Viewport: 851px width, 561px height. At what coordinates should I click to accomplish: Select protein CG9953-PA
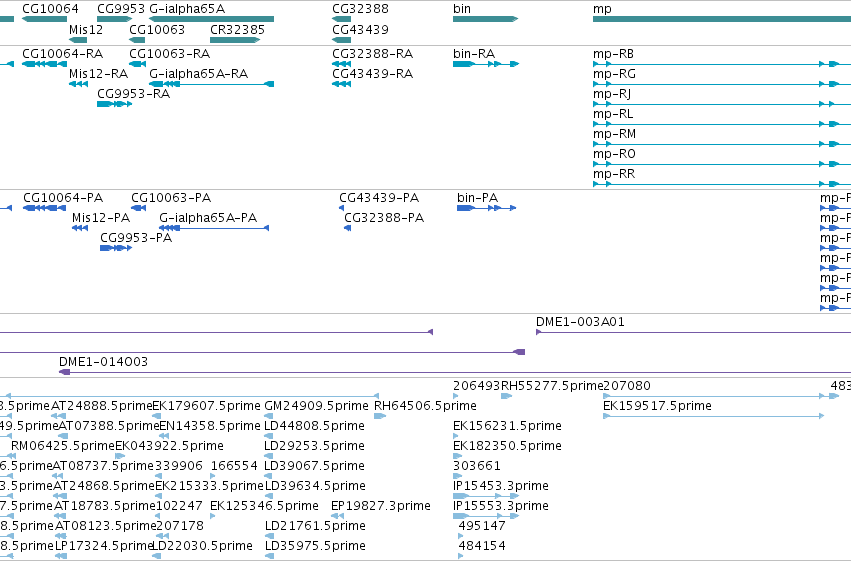136,238
